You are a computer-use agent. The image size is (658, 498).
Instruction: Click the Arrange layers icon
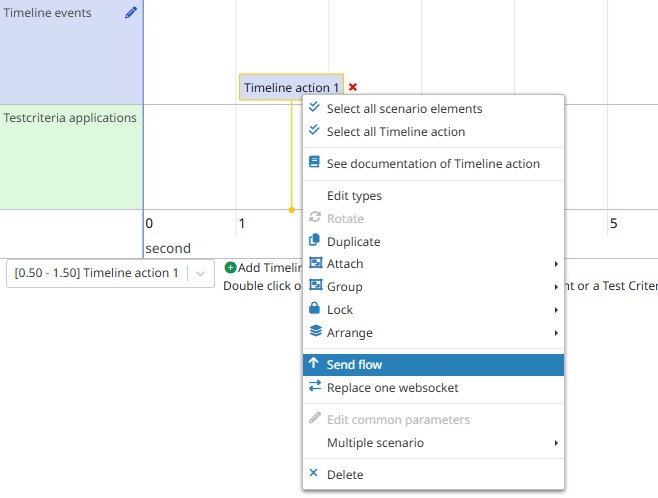pyautogui.click(x=314, y=332)
